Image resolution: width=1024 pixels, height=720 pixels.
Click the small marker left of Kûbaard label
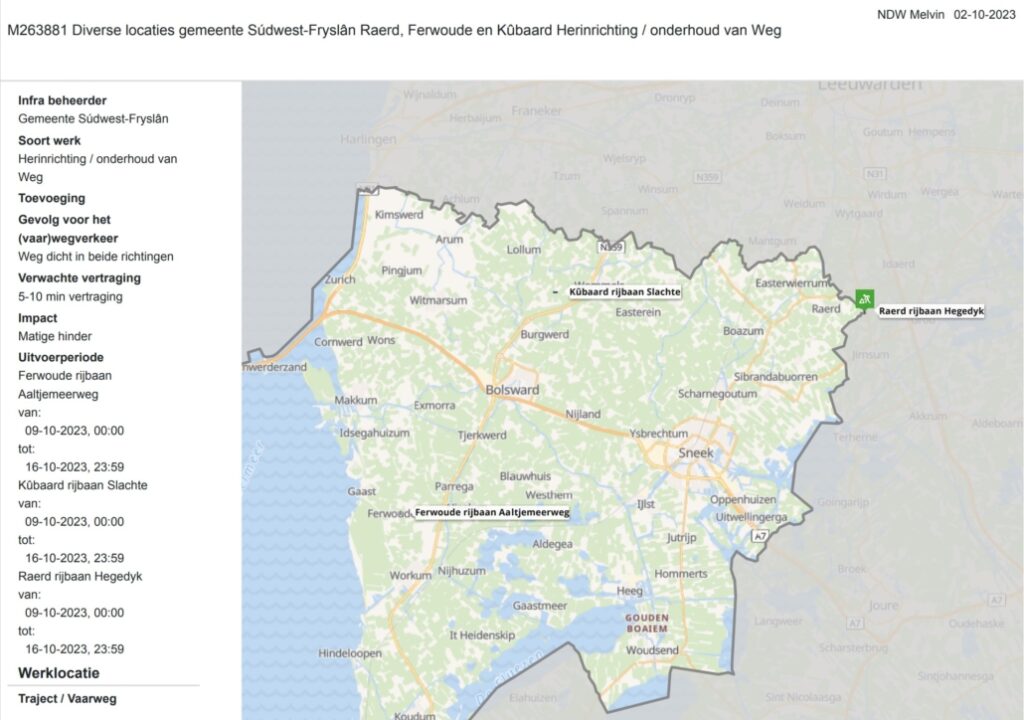coord(557,292)
